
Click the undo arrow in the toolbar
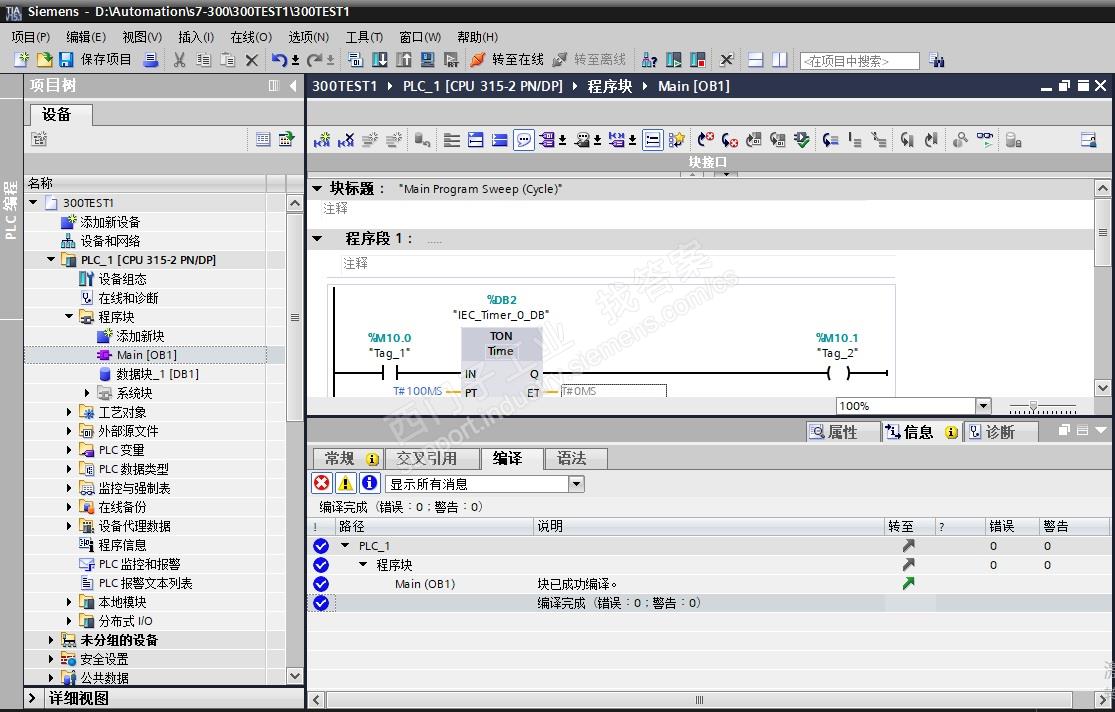click(x=279, y=60)
